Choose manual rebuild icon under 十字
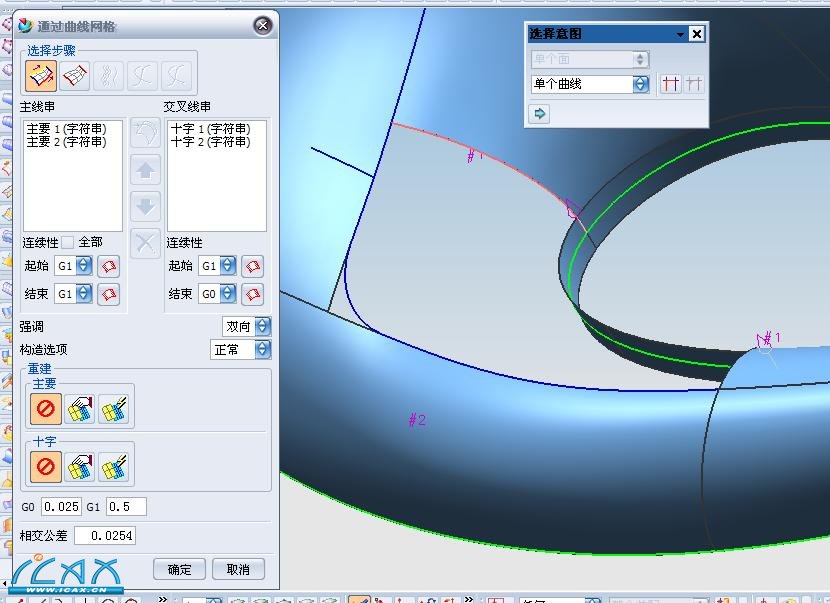 coord(80,466)
